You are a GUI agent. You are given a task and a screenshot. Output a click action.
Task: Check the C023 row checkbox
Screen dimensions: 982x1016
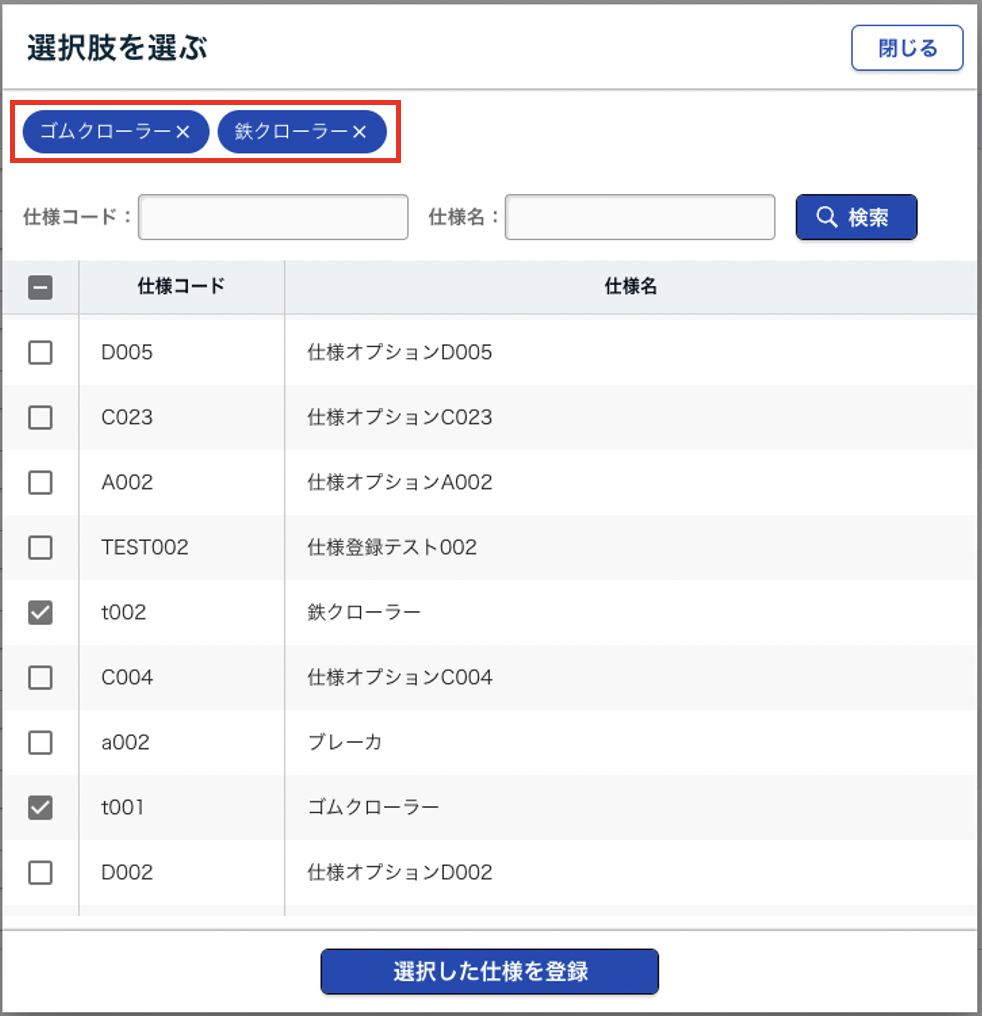40,417
